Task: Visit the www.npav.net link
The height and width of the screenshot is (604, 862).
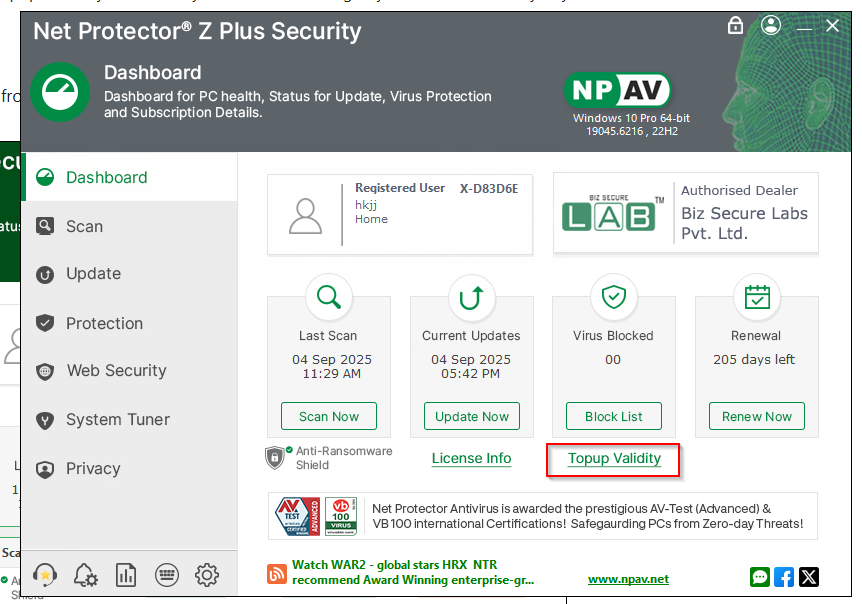Action: 628,579
